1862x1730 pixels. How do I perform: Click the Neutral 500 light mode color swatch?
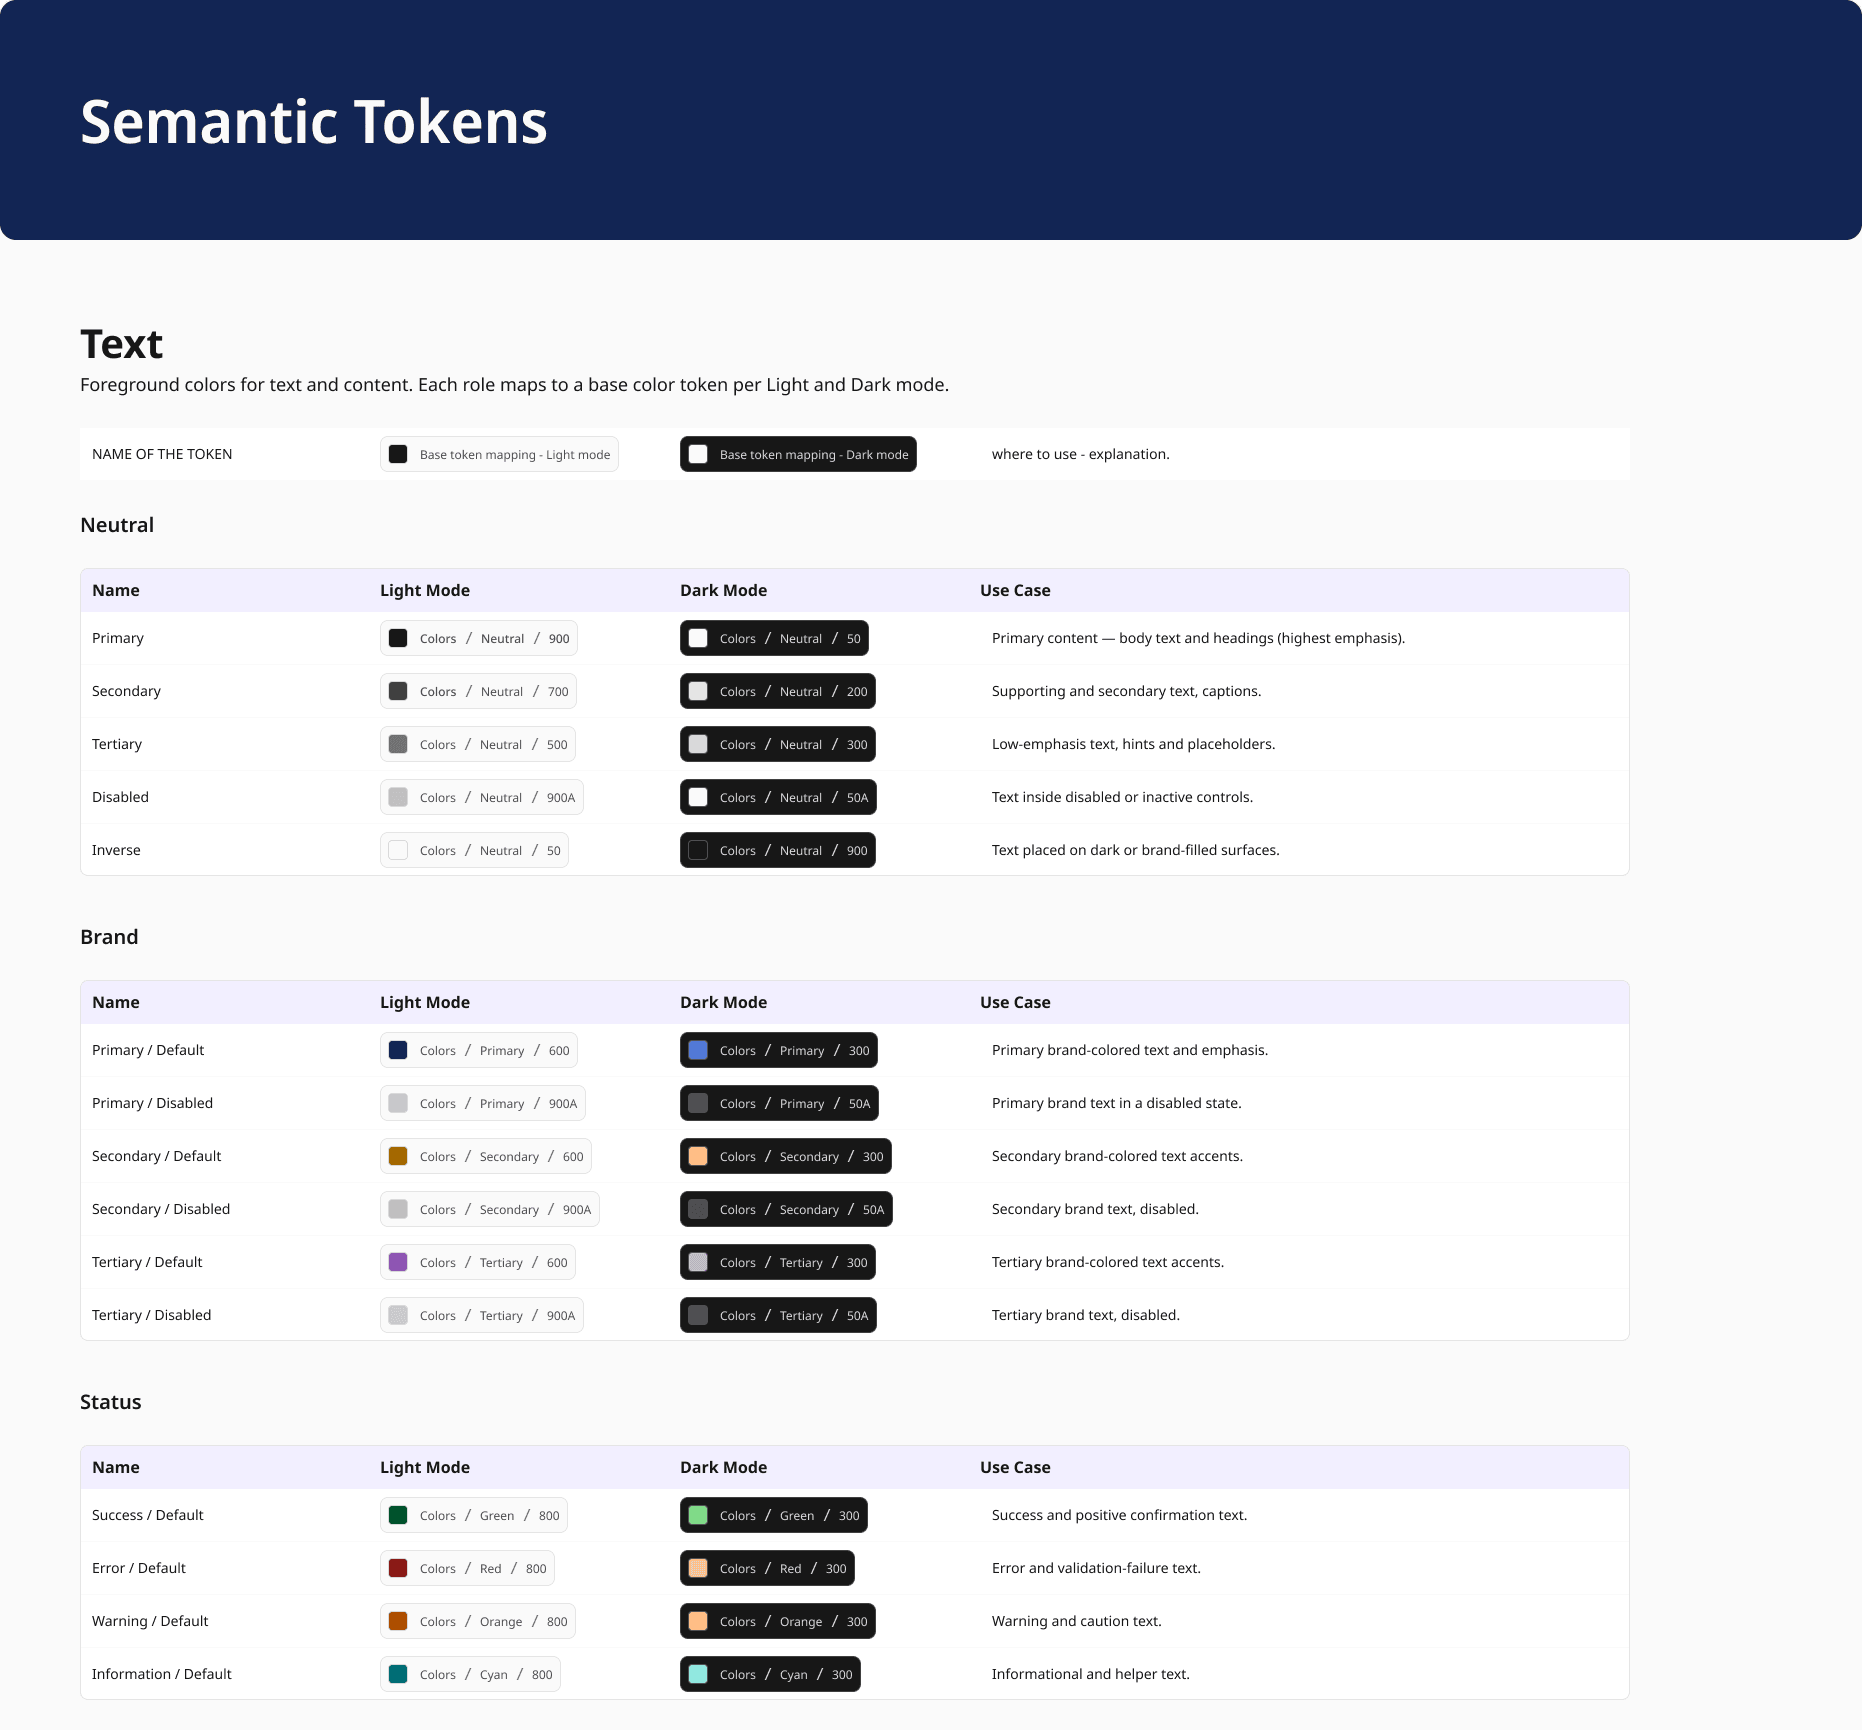click(398, 744)
